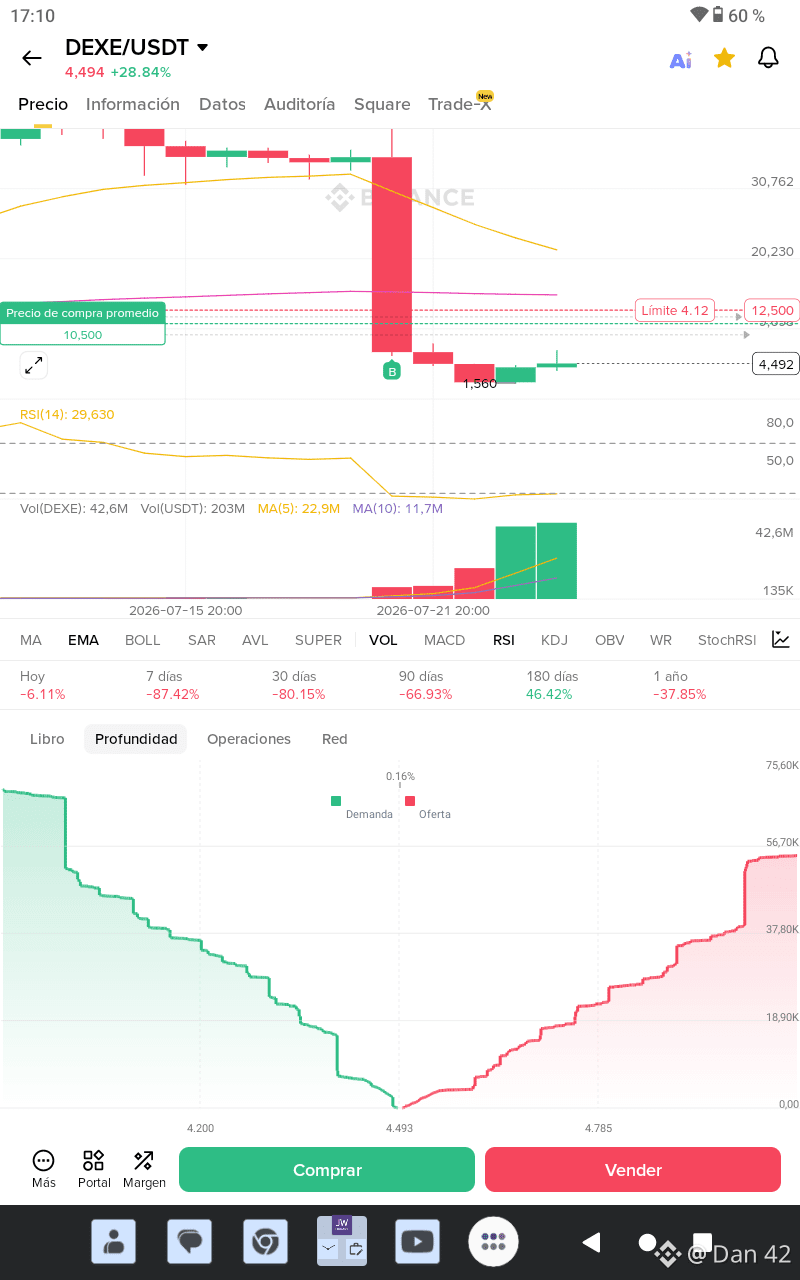Tap the 1 año -37.85% performance
This screenshot has height=1280, width=800.
pyautogui.click(x=680, y=685)
